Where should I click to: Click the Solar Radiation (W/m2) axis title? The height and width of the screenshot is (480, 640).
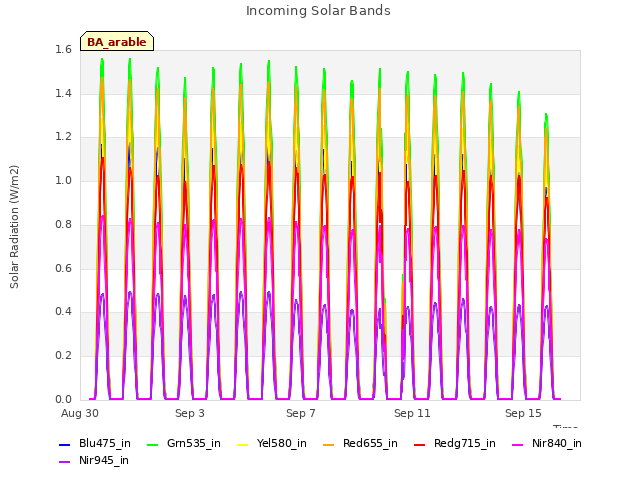14,227
